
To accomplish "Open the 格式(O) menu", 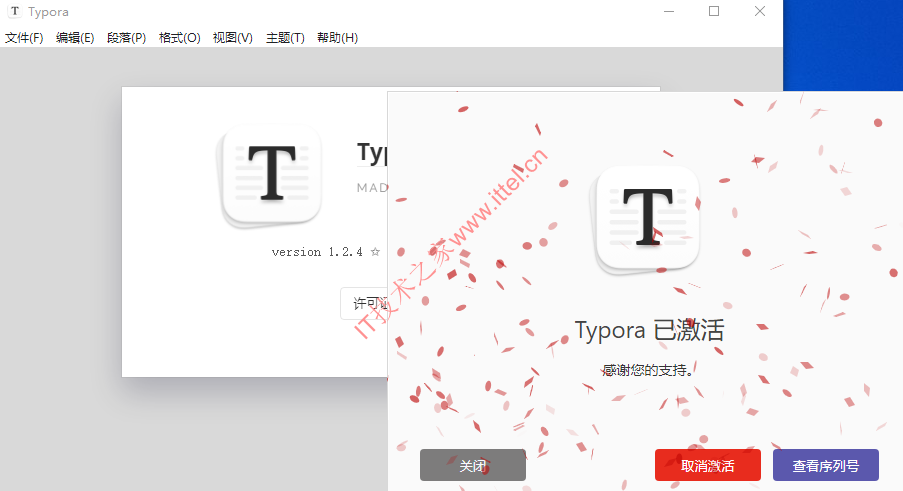I will coord(179,38).
